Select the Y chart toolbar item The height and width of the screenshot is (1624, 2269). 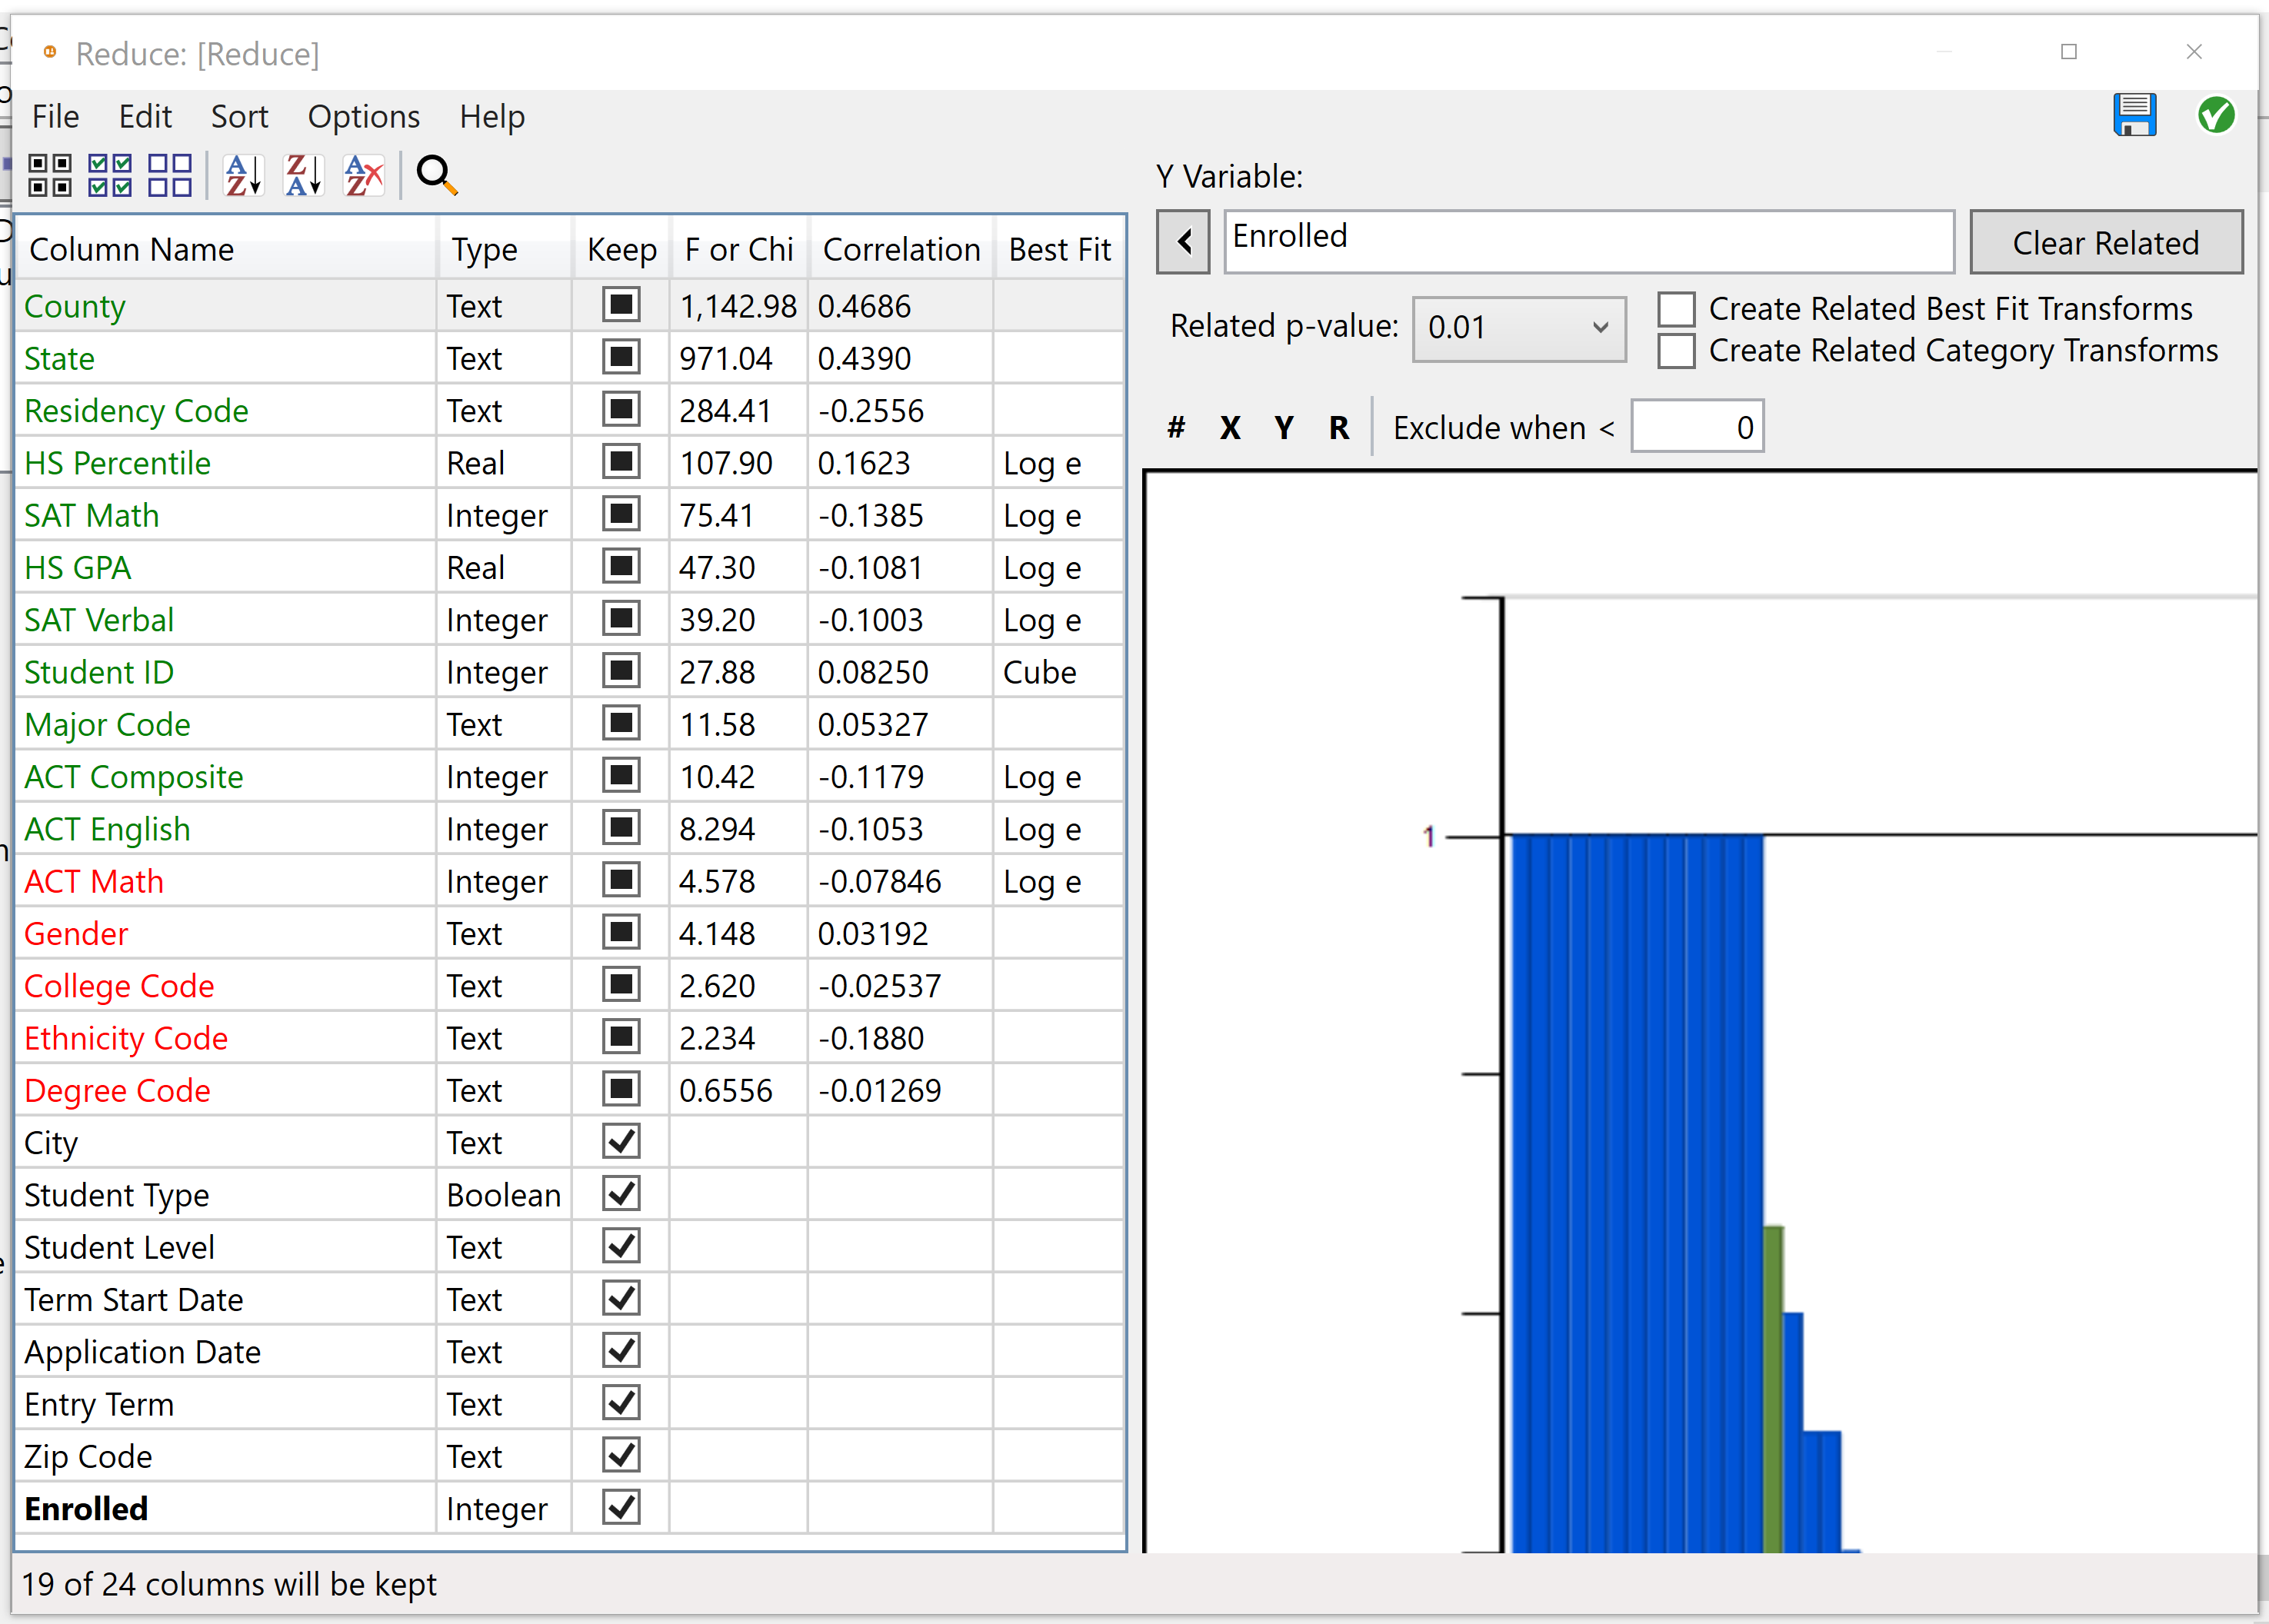pyautogui.click(x=1284, y=428)
